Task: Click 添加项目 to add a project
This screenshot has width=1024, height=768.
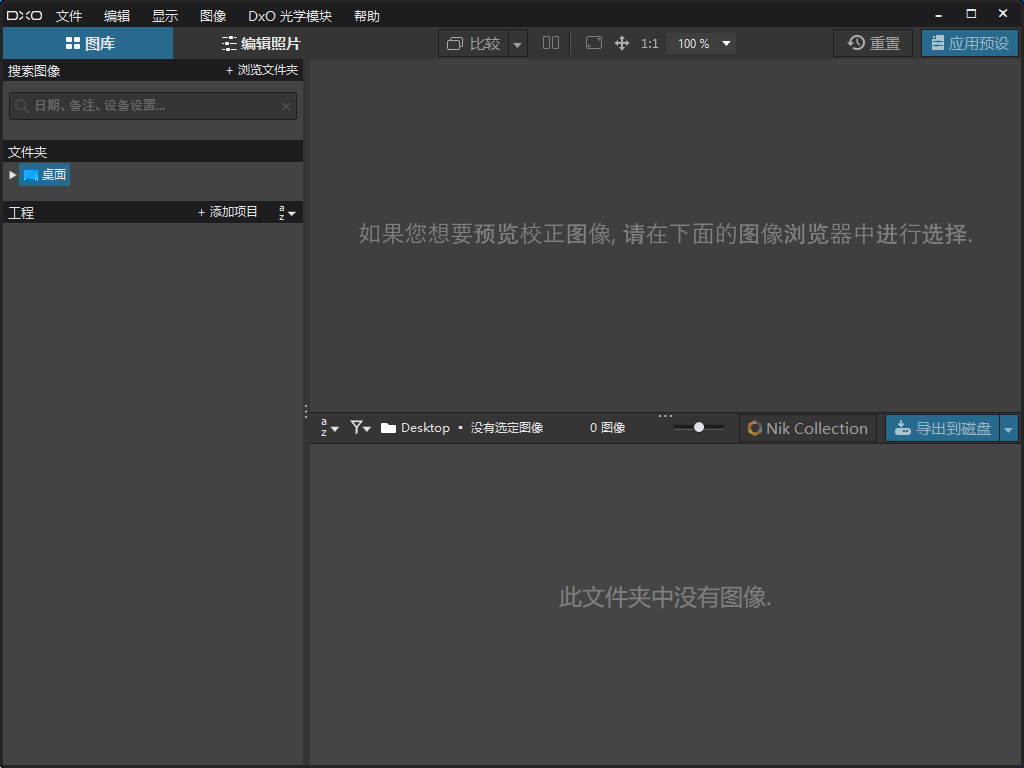Action: click(228, 212)
